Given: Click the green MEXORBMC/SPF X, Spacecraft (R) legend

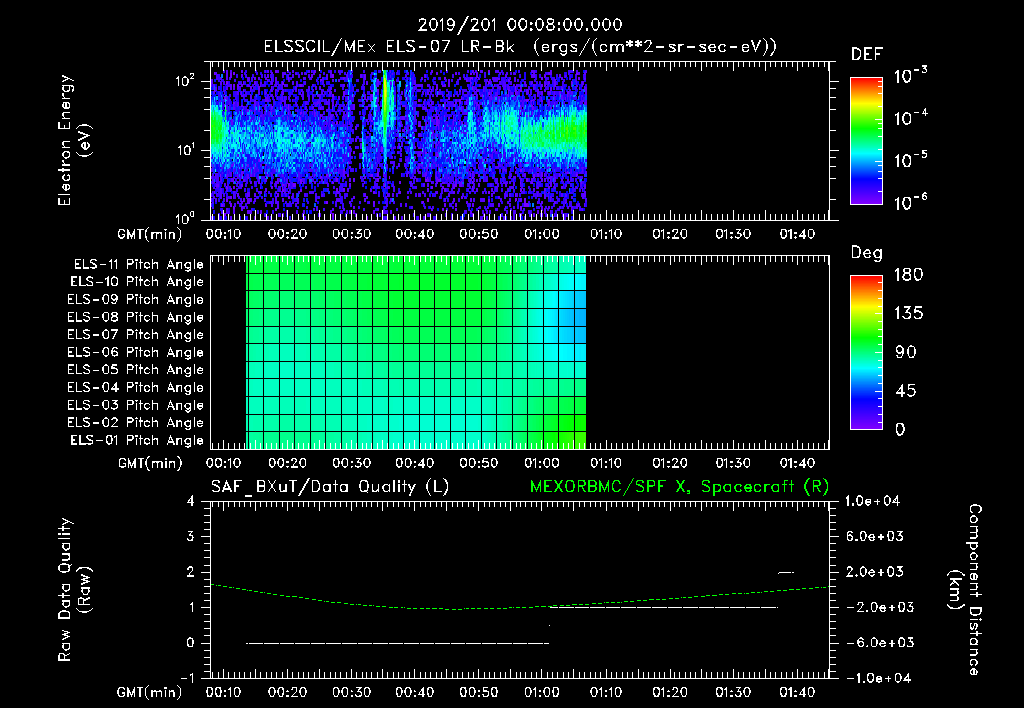Looking at the screenshot, I should [679, 487].
